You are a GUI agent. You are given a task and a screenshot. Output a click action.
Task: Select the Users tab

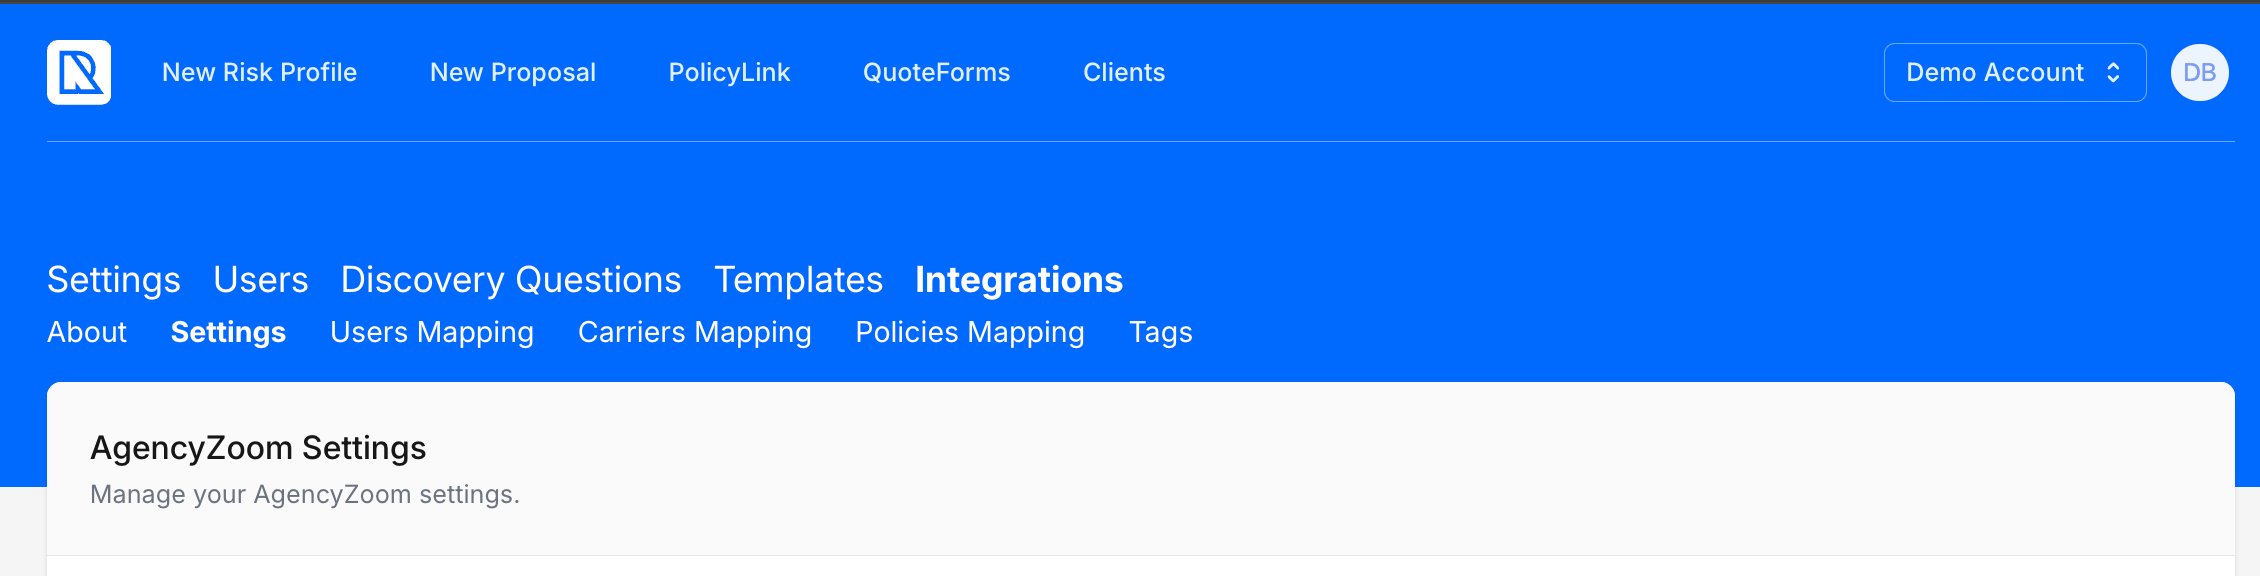click(x=261, y=280)
